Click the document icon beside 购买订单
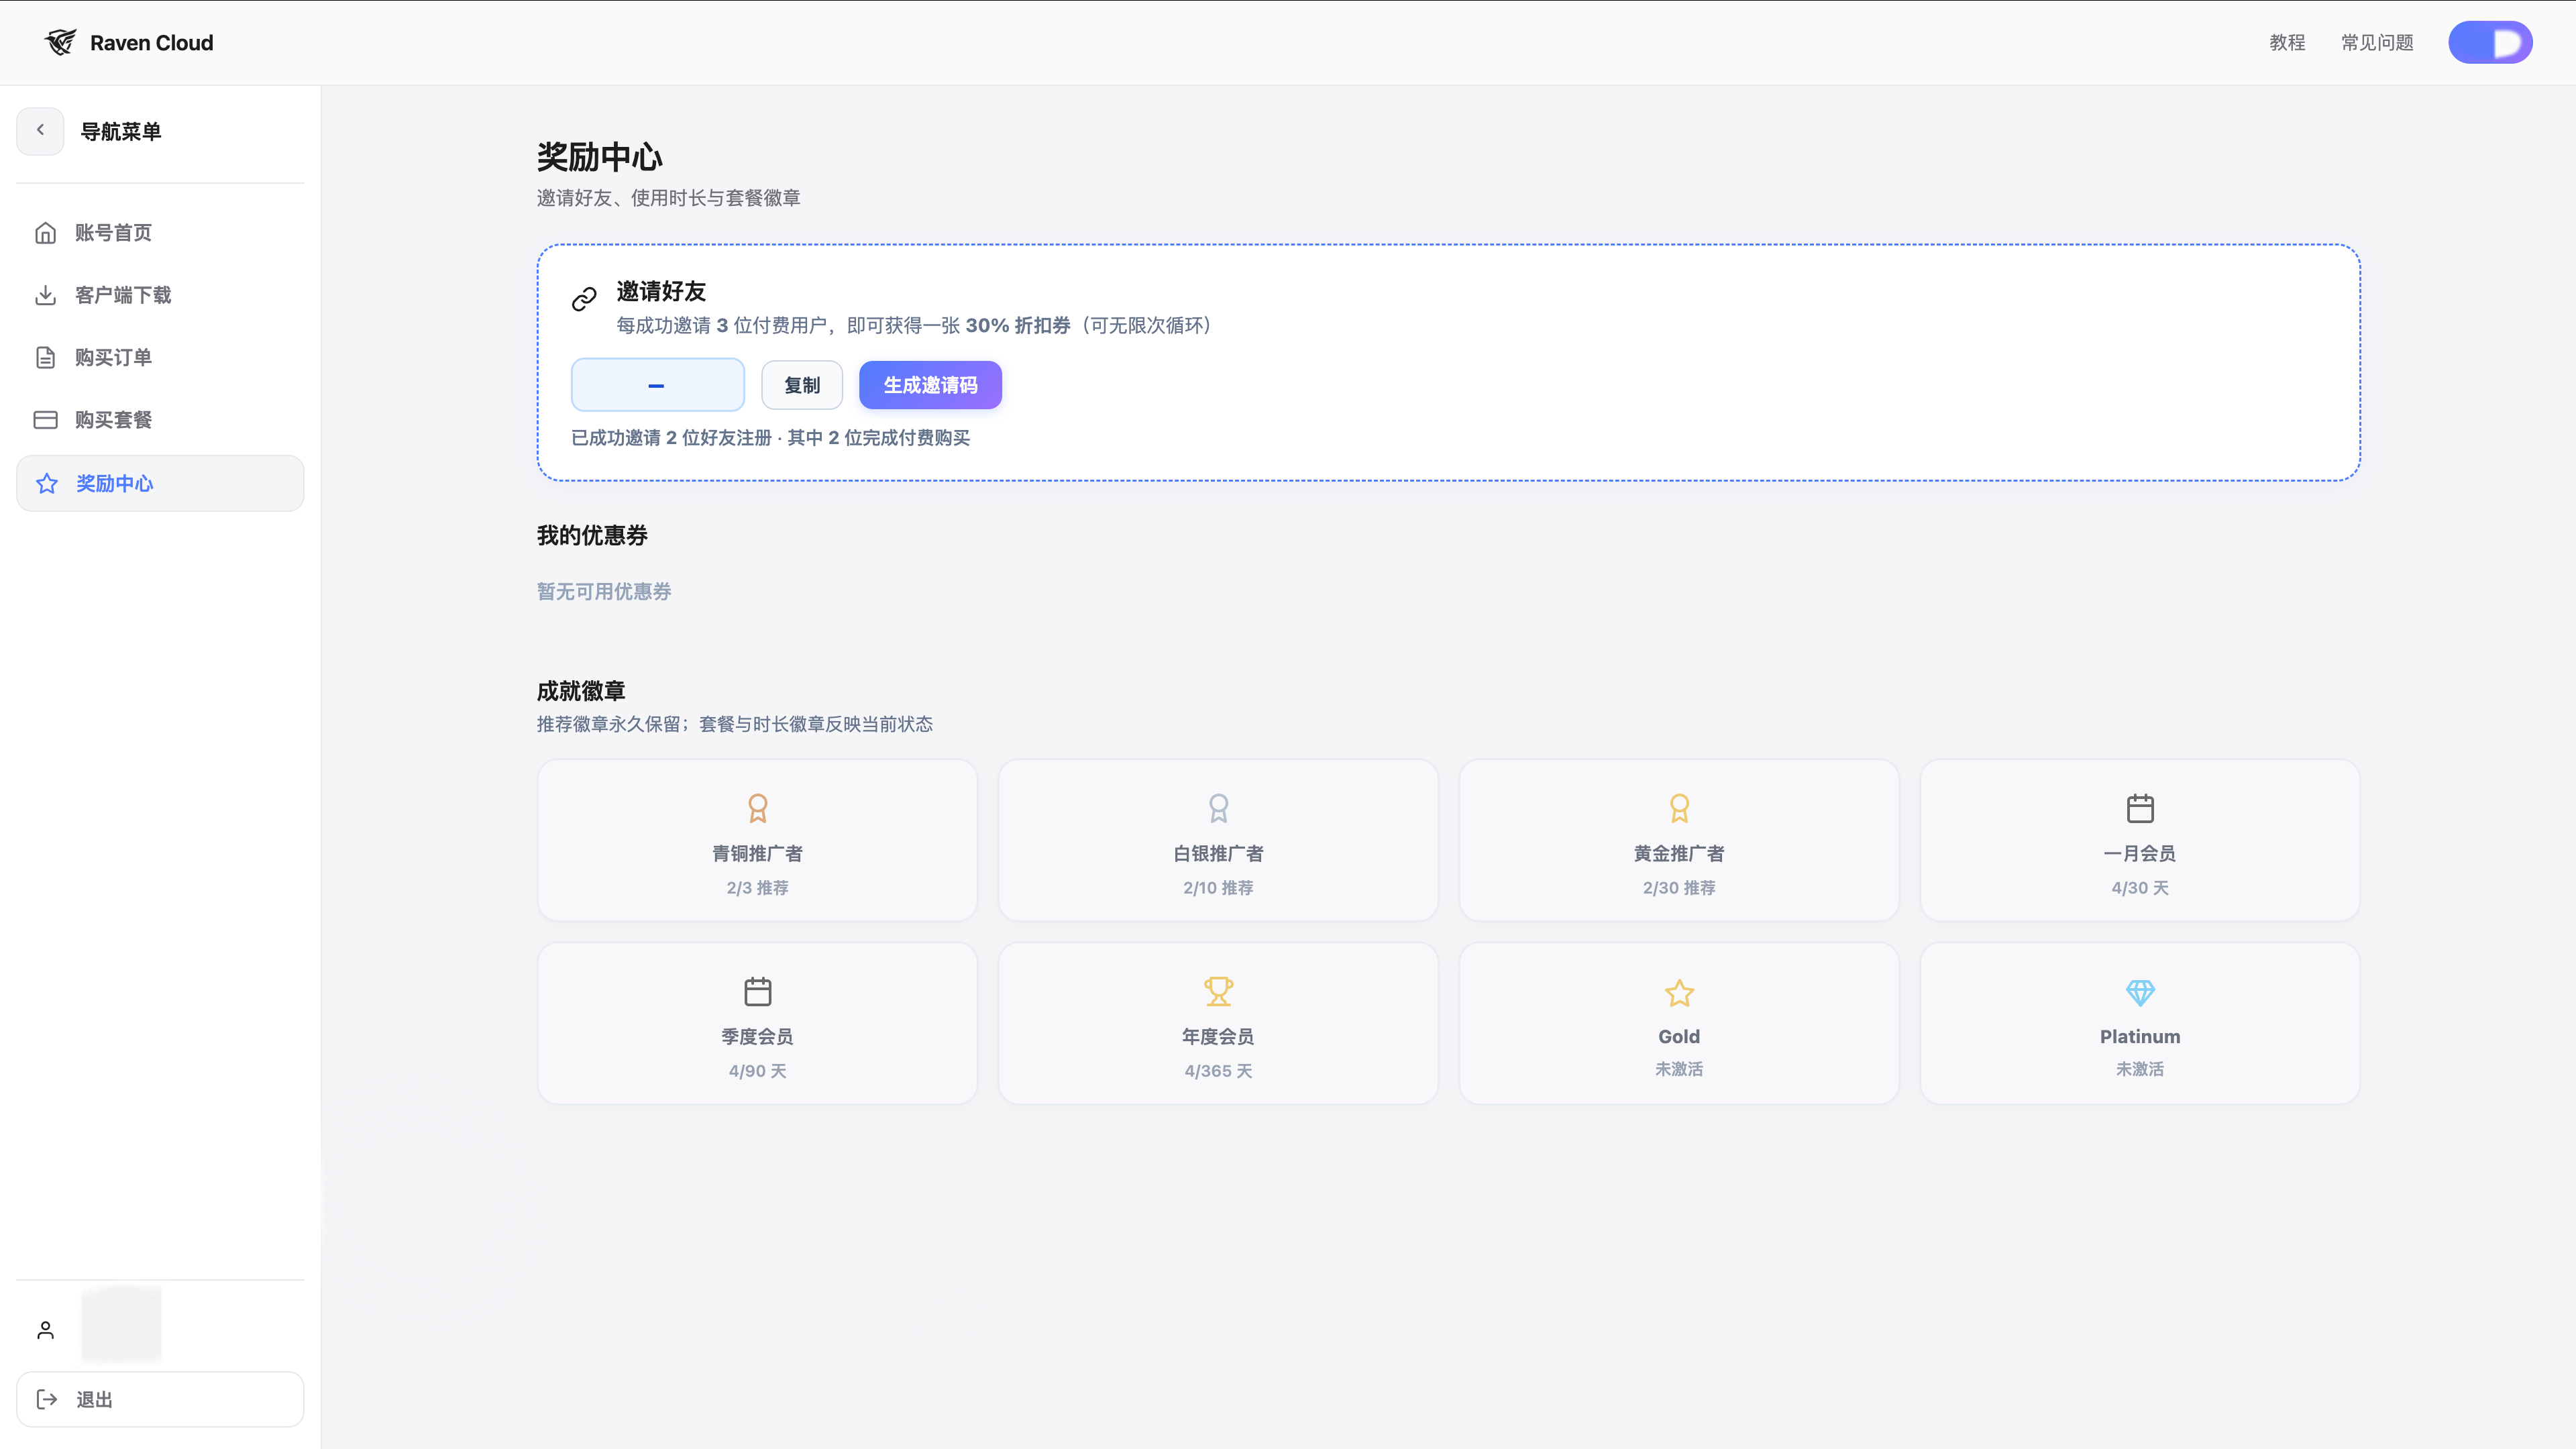The height and width of the screenshot is (1449, 2576). [x=45, y=357]
